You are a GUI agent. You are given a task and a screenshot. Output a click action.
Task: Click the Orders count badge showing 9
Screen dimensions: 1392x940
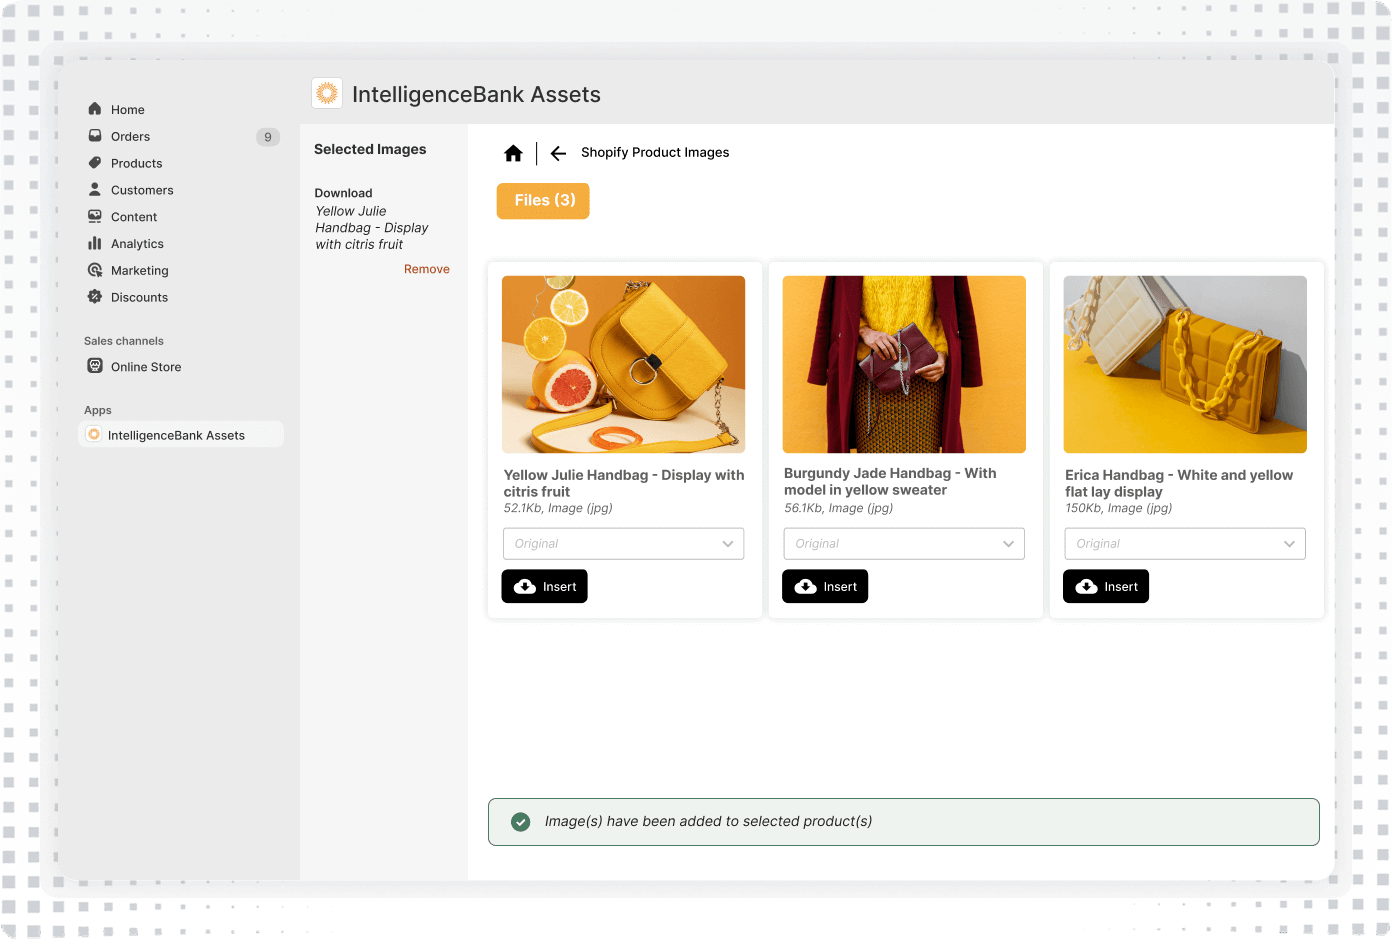[x=268, y=137]
